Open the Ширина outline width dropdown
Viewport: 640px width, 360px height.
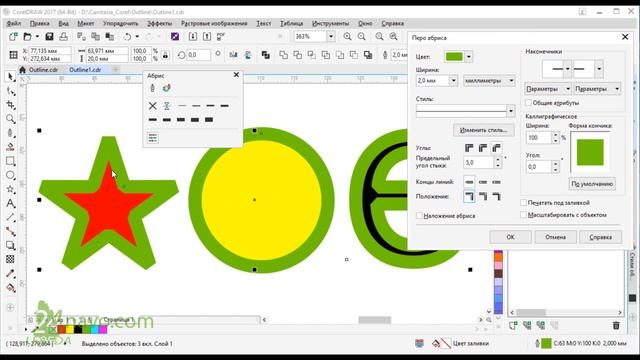point(453,81)
